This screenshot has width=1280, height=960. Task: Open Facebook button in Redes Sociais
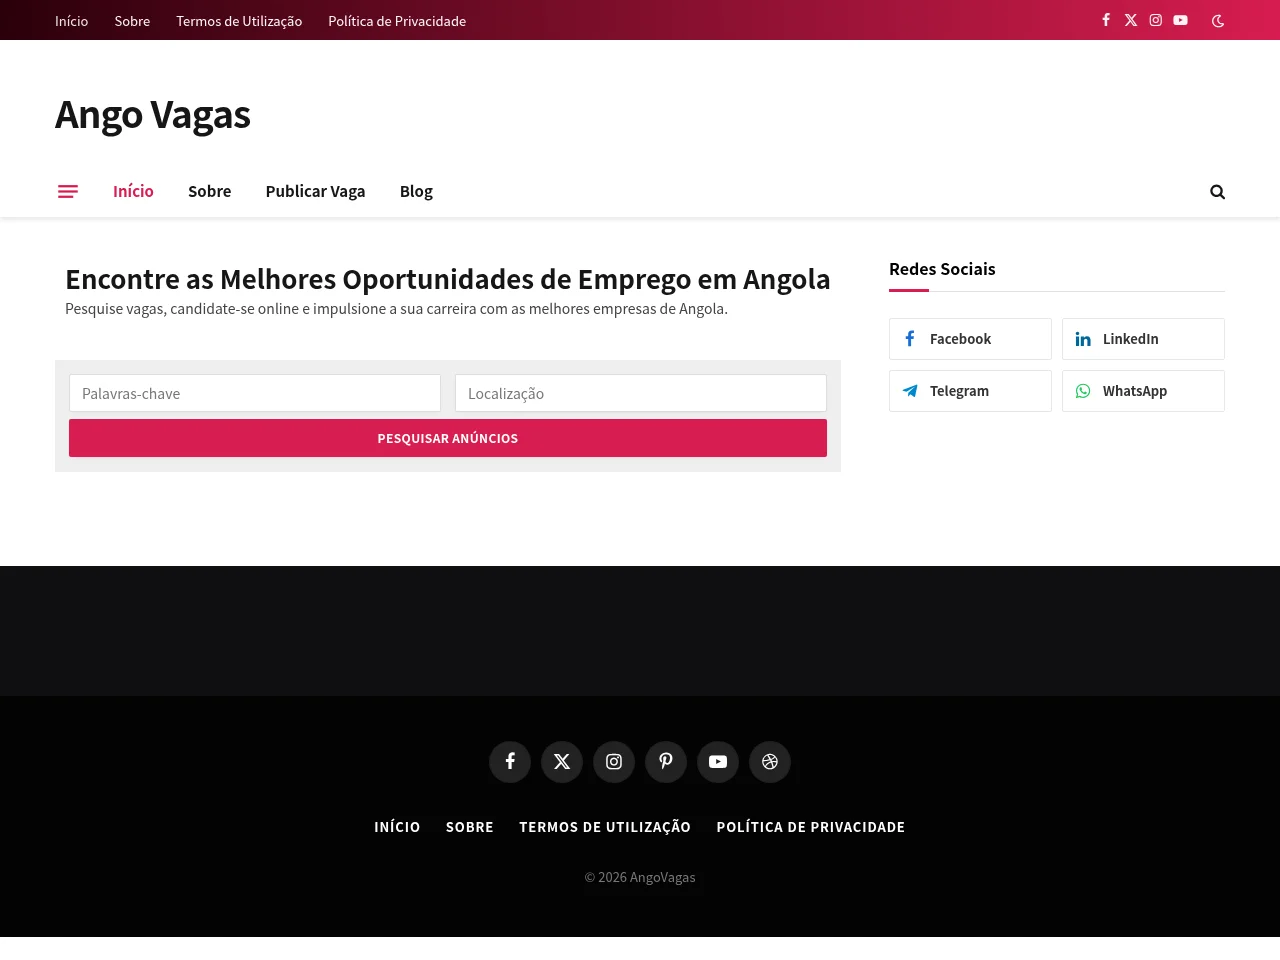click(x=970, y=339)
